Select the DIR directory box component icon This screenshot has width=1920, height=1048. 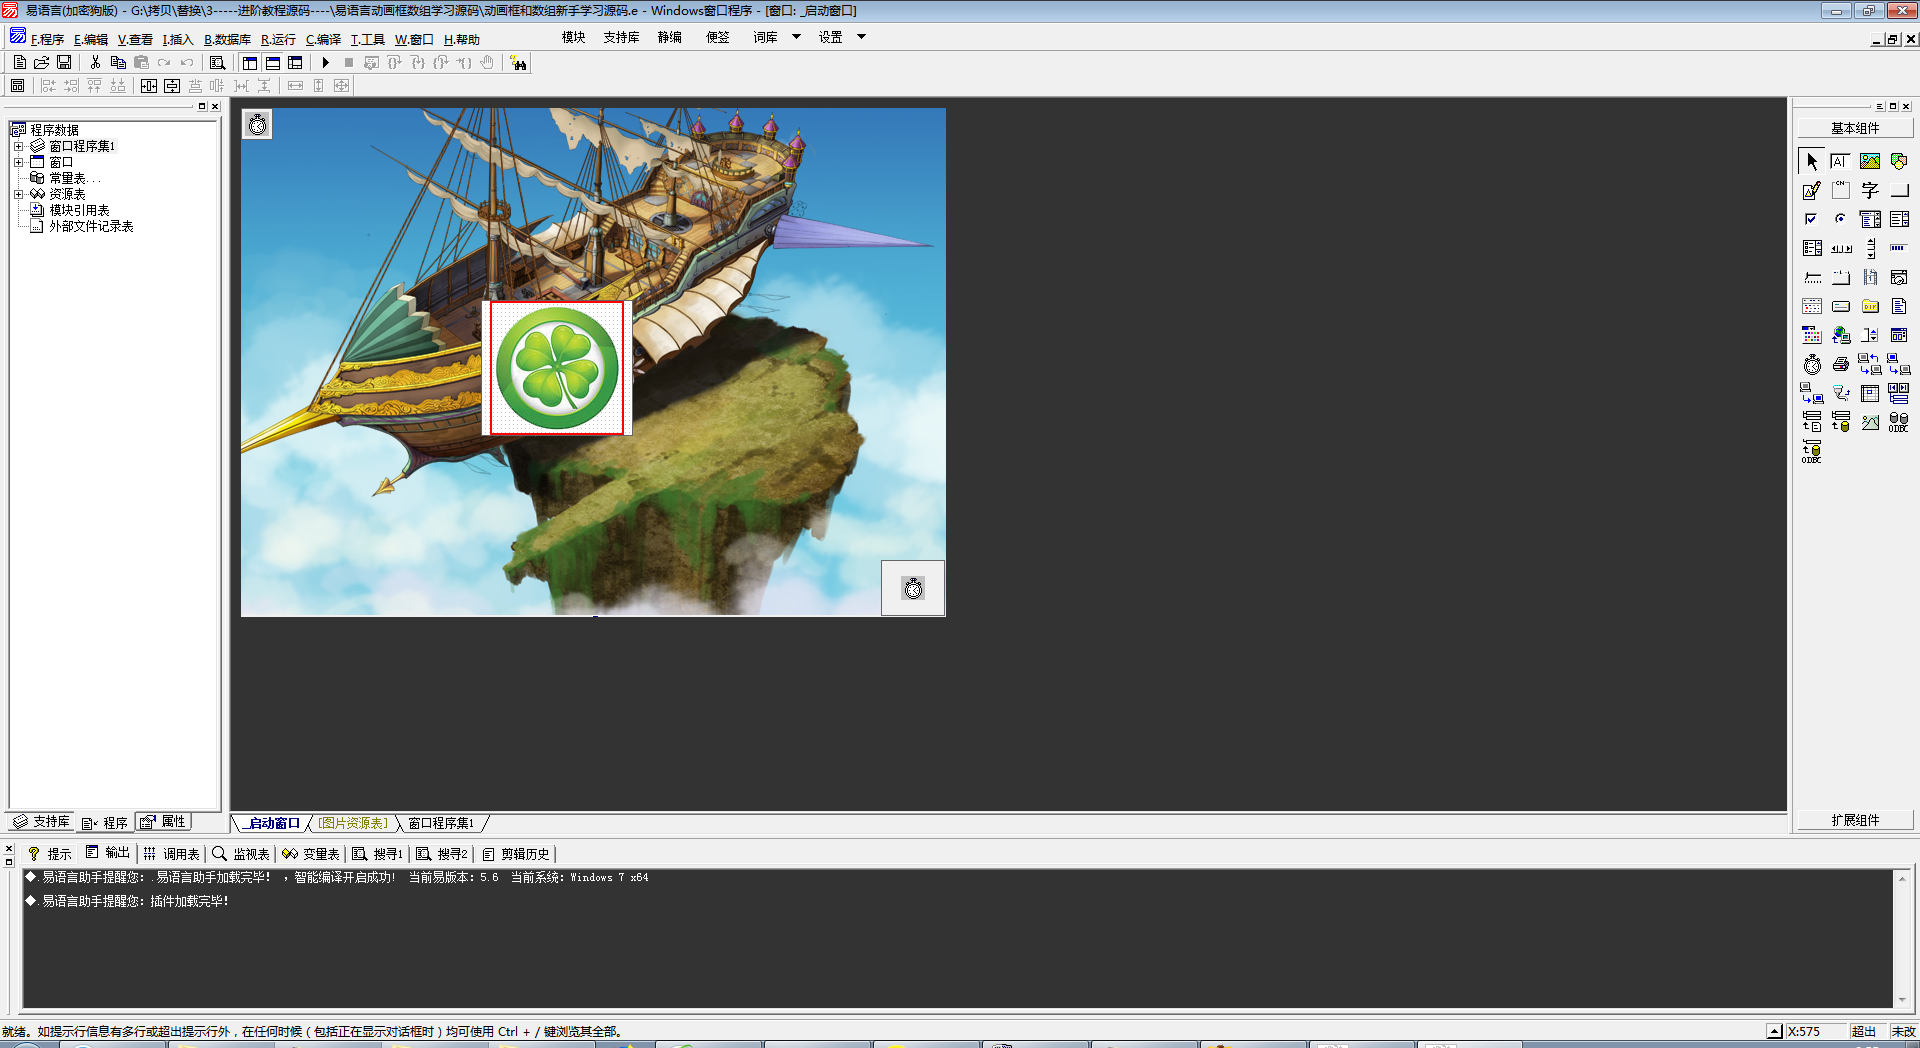(1870, 306)
